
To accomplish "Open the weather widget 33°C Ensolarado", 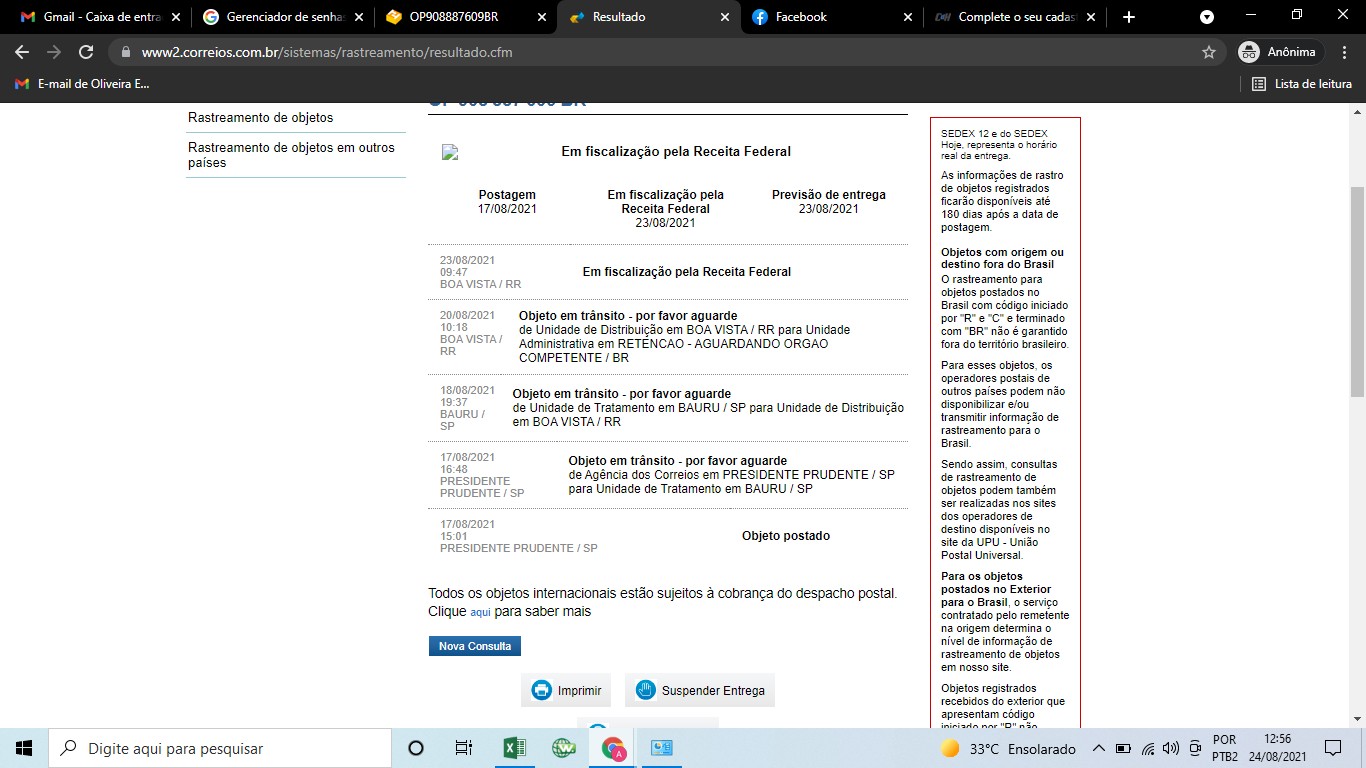I will tap(1008, 749).
